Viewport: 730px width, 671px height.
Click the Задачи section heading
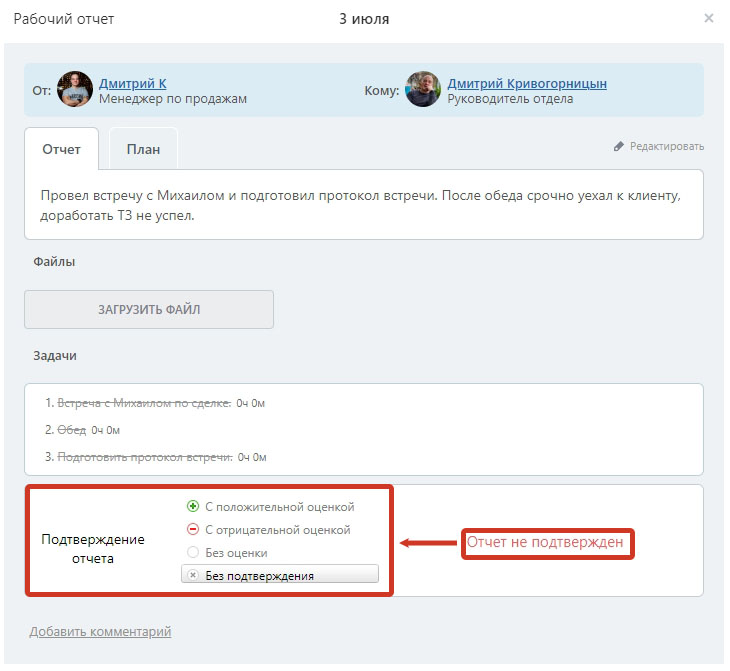click(x=55, y=356)
